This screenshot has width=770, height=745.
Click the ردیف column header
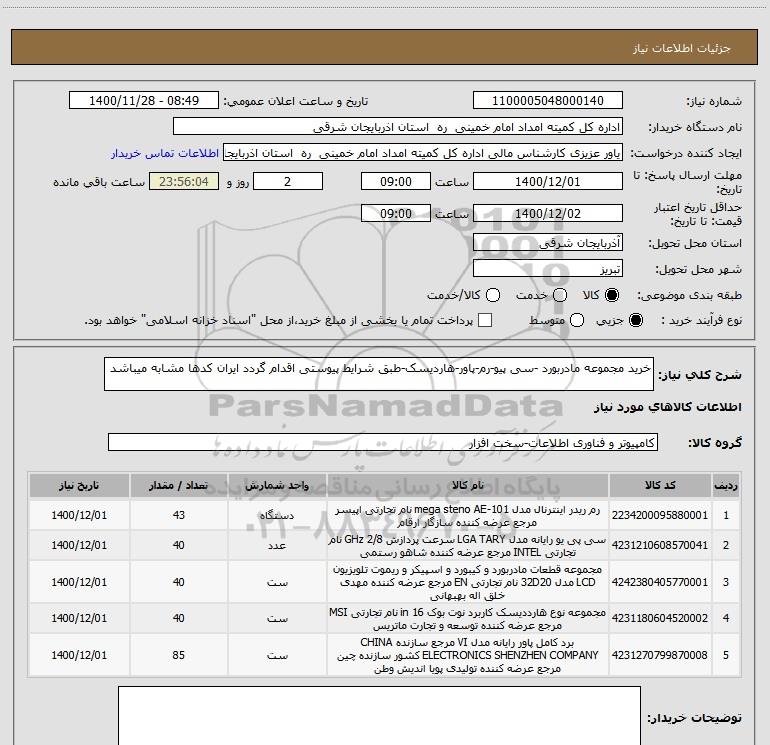pos(726,486)
